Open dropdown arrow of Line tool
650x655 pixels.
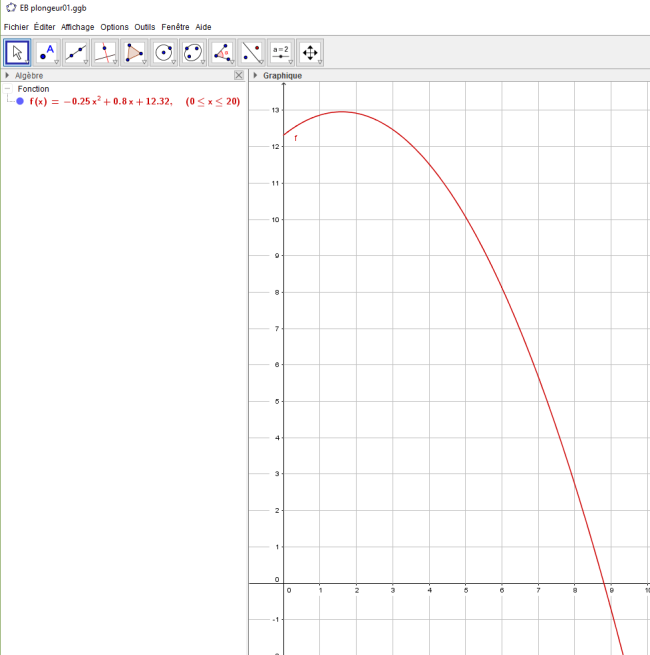coord(86,62)
